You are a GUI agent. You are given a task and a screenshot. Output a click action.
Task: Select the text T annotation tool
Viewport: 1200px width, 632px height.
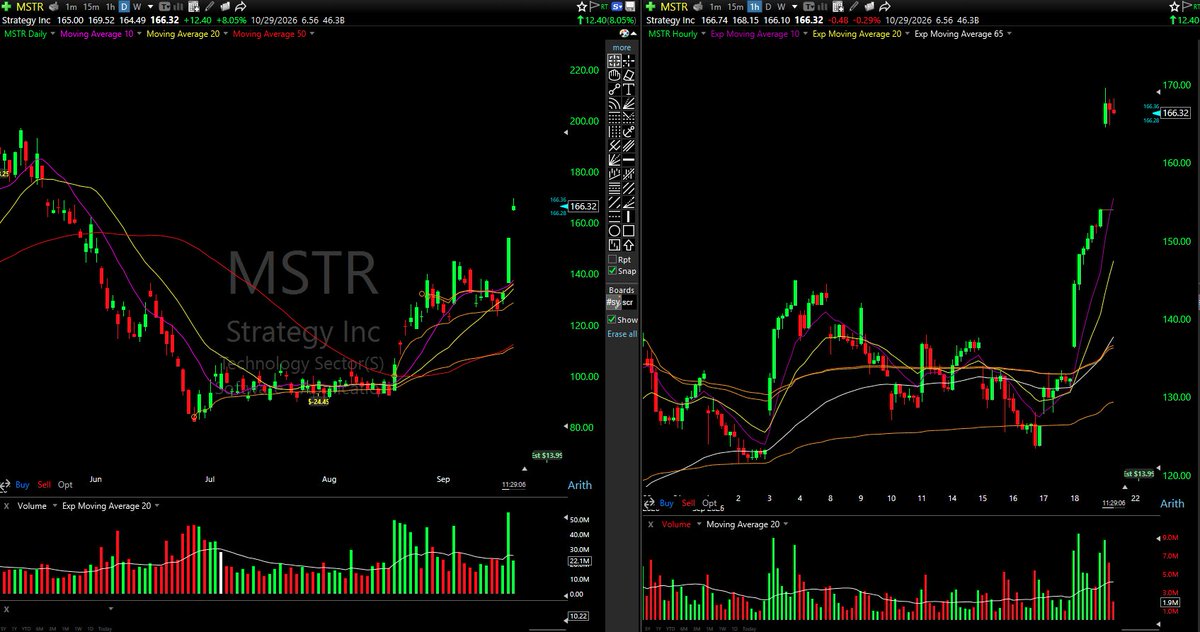coord(630,89)
